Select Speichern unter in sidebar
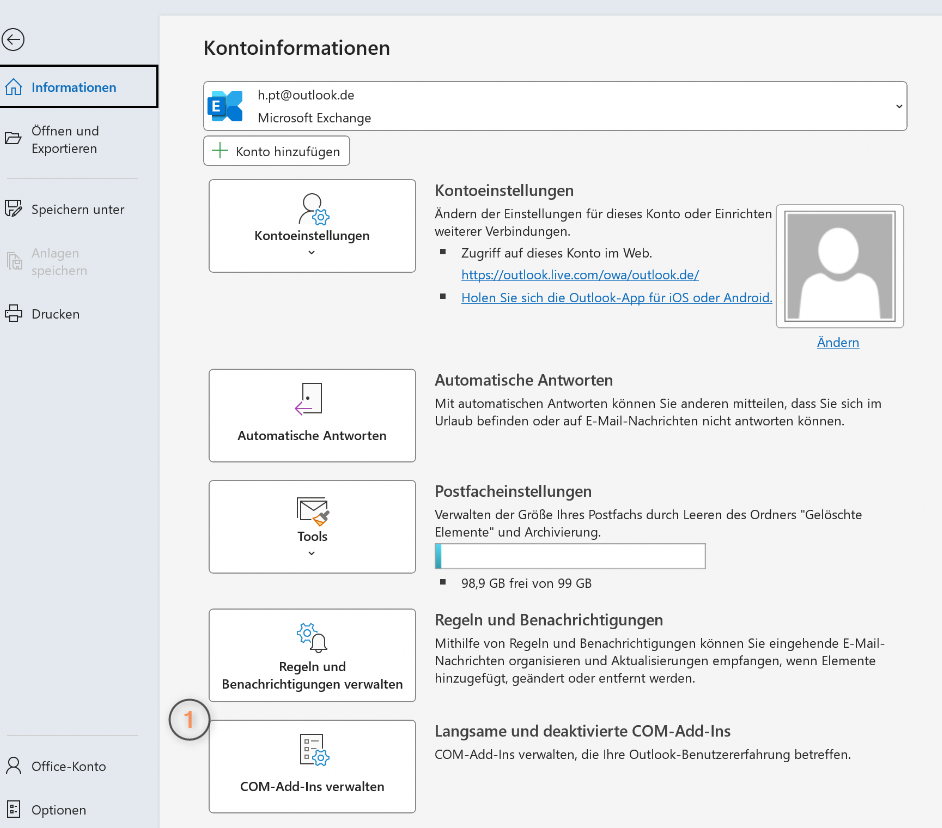The height and width of the screenshot is (828, 942). 77,209
